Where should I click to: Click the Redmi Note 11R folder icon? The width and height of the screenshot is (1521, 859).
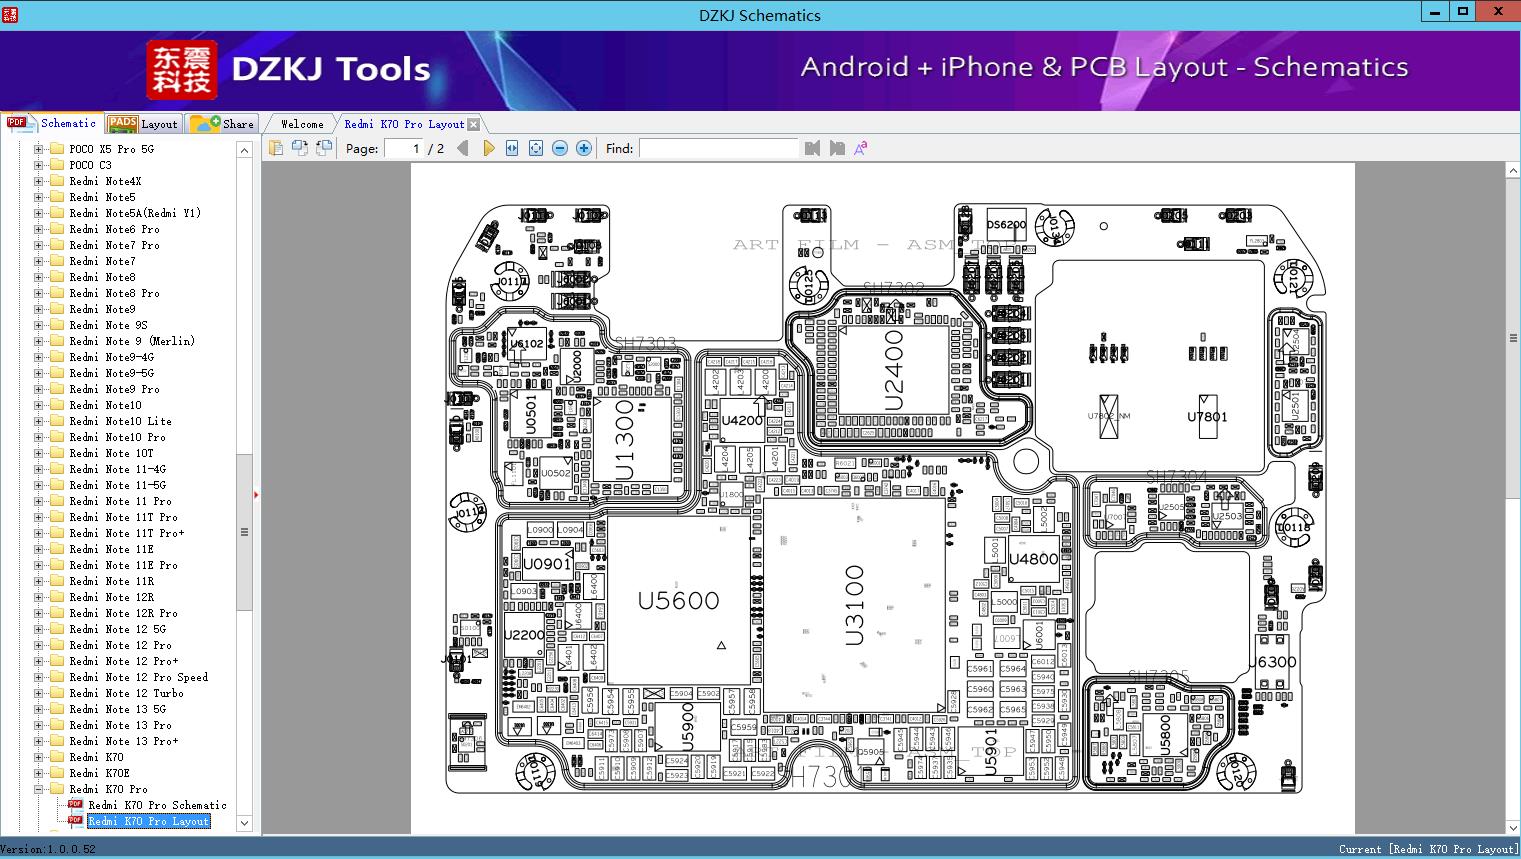pos(57,581)
